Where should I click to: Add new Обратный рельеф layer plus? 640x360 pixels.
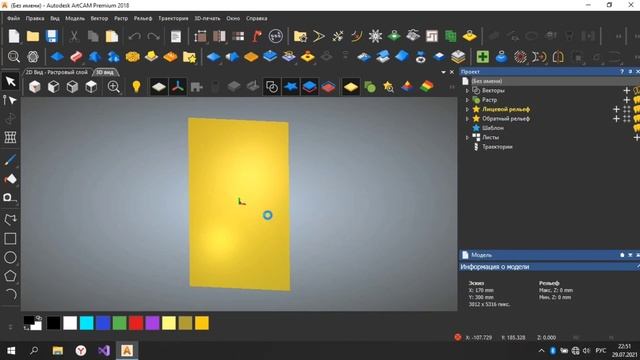[616, 119]
